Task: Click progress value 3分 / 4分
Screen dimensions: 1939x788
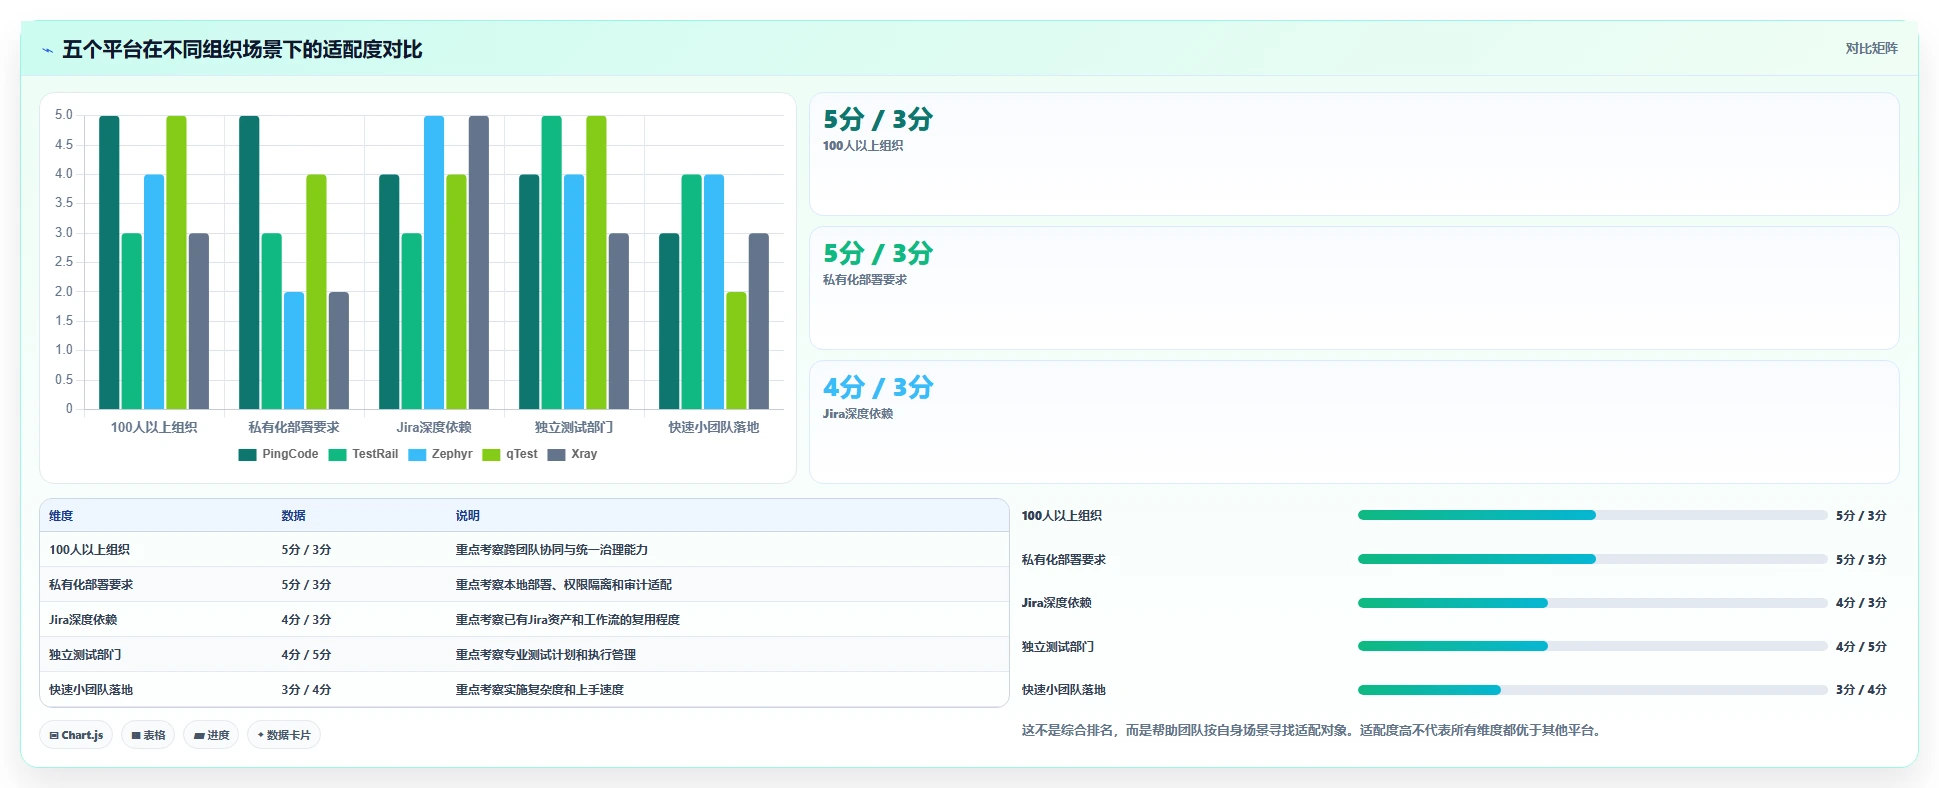Action: 1861,690
